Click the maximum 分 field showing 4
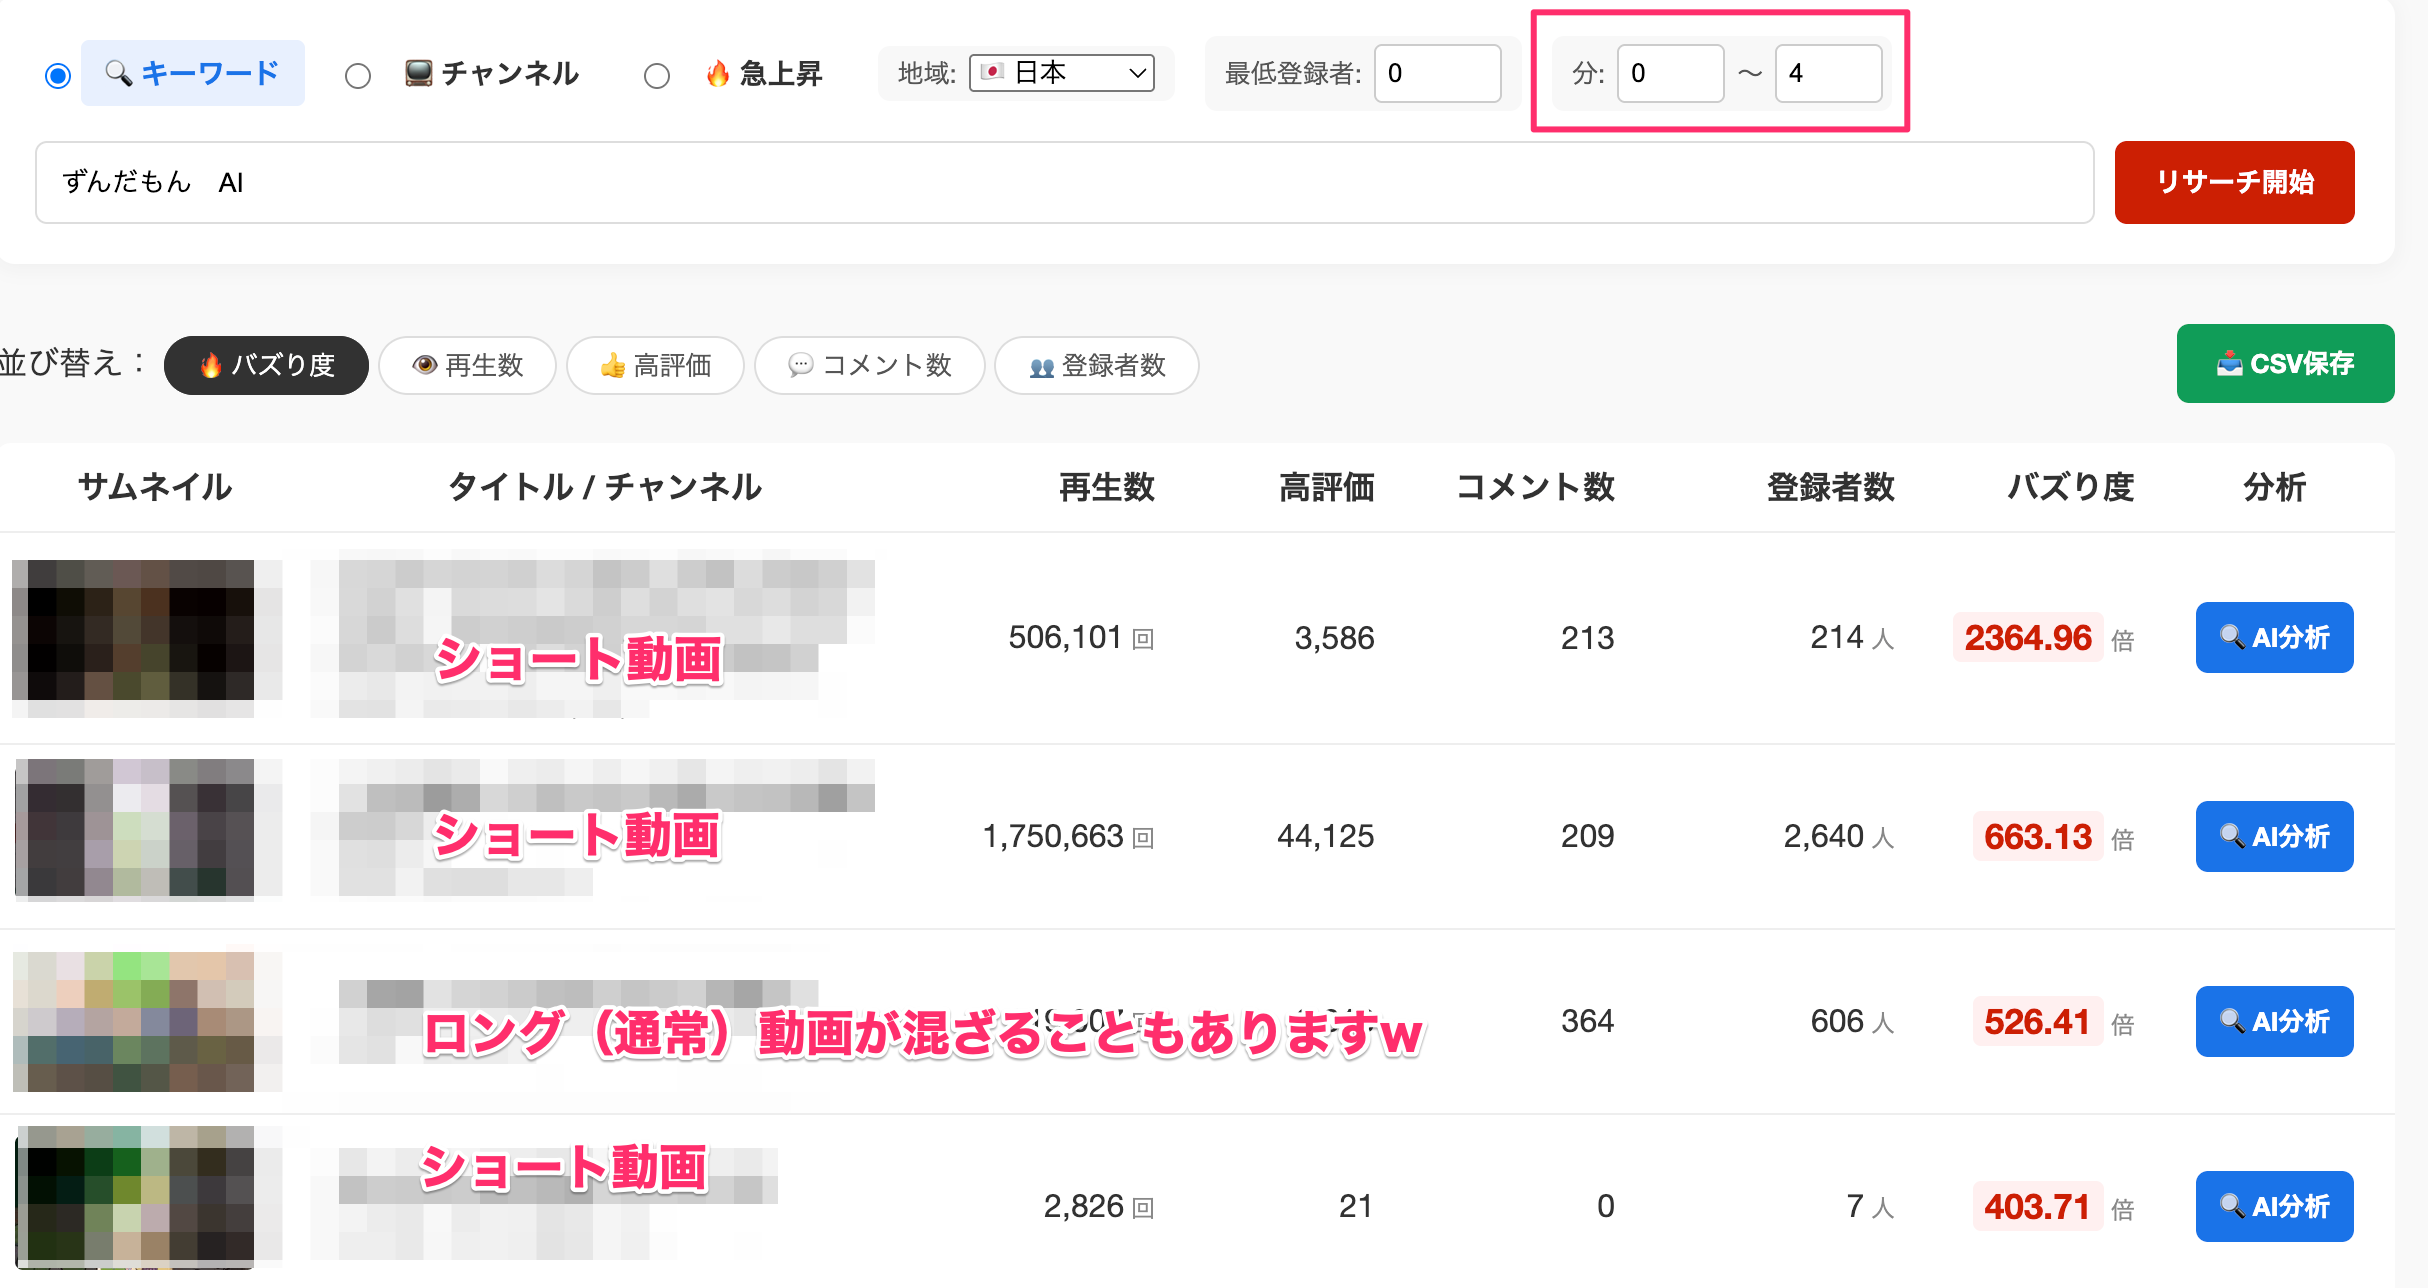Screen dimensions: 2428x1288 (1828, 73)
